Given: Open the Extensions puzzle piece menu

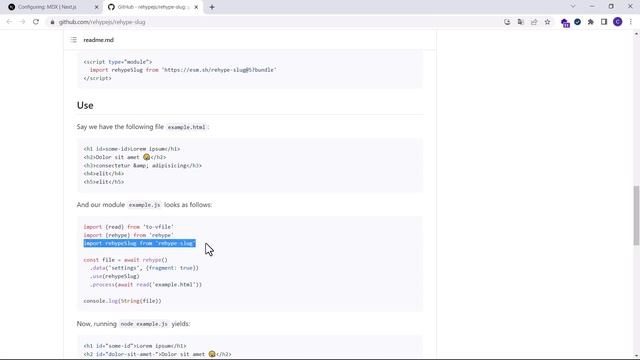Looking at the screenshot, I should 591,22.
